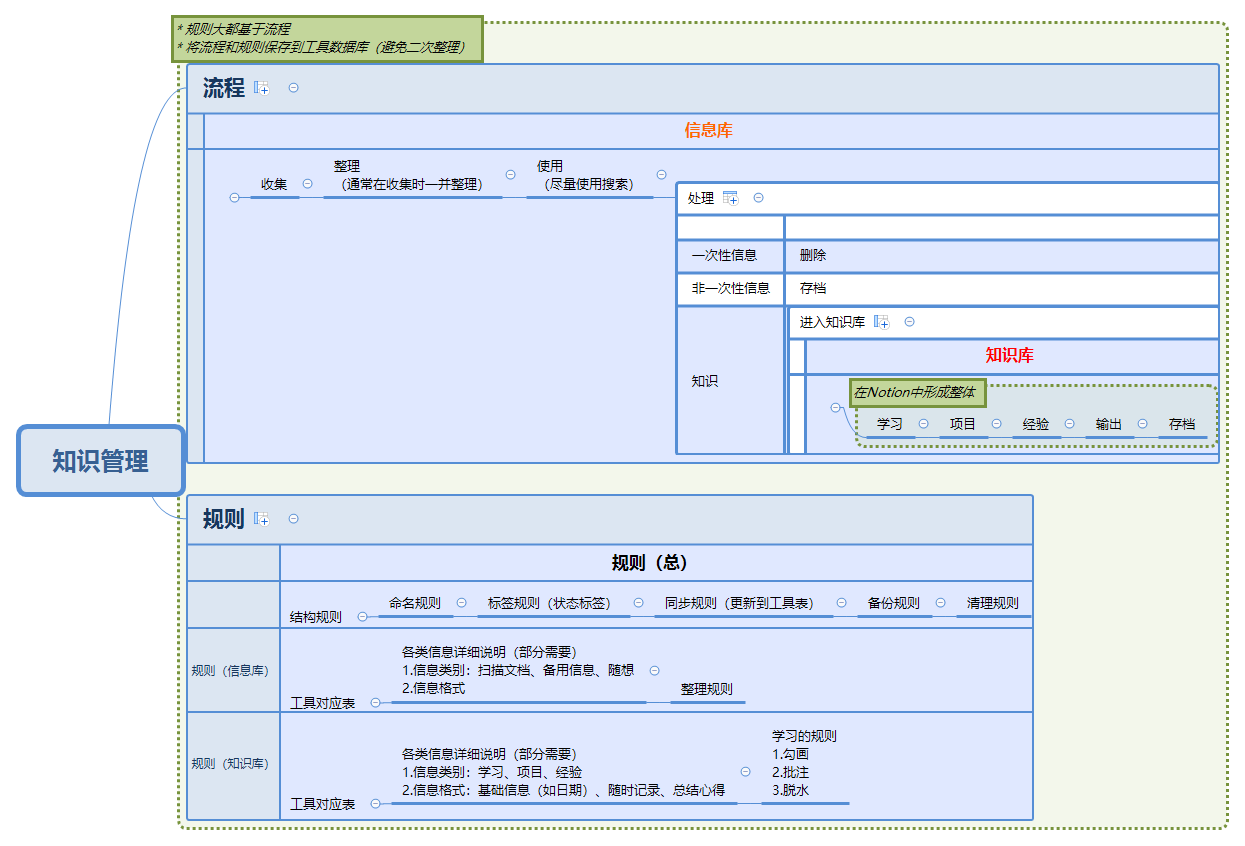Select the 在Notion中形成整体 callout
Image resolution: width=1245 pixels, height=846 pixels.
point(915,393)
